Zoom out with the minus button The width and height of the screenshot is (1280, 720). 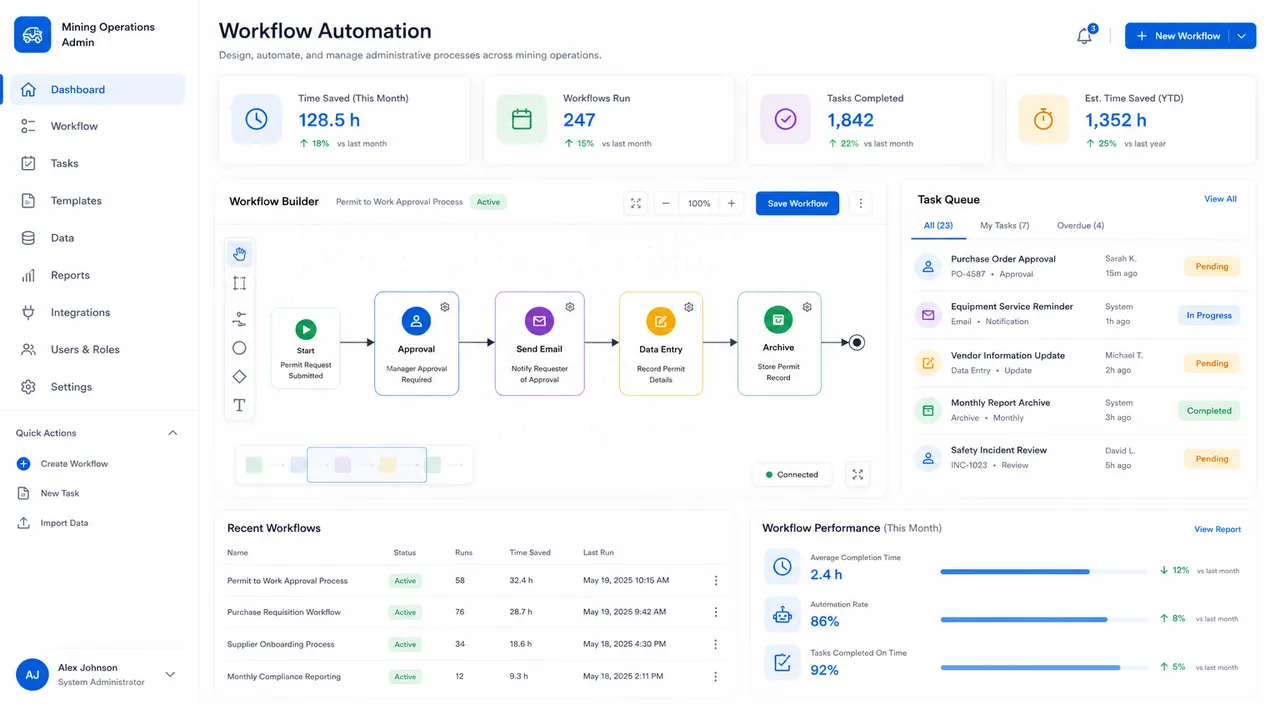point(666,203)
